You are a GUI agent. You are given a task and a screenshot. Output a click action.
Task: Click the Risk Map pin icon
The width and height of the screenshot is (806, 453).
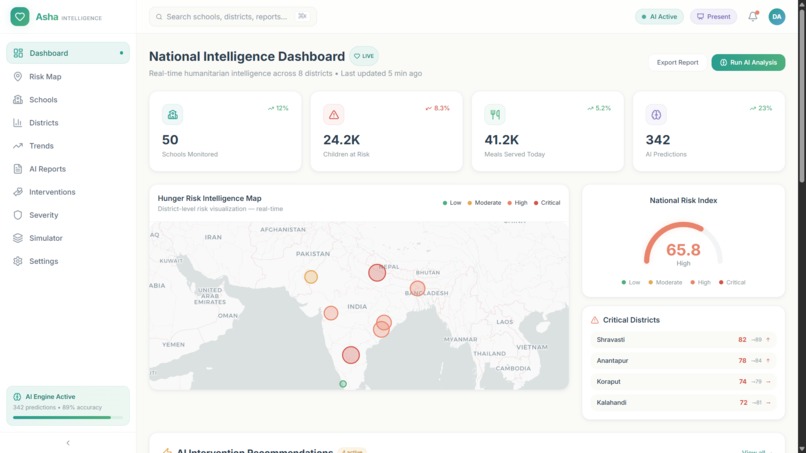[x=18, y=77]
